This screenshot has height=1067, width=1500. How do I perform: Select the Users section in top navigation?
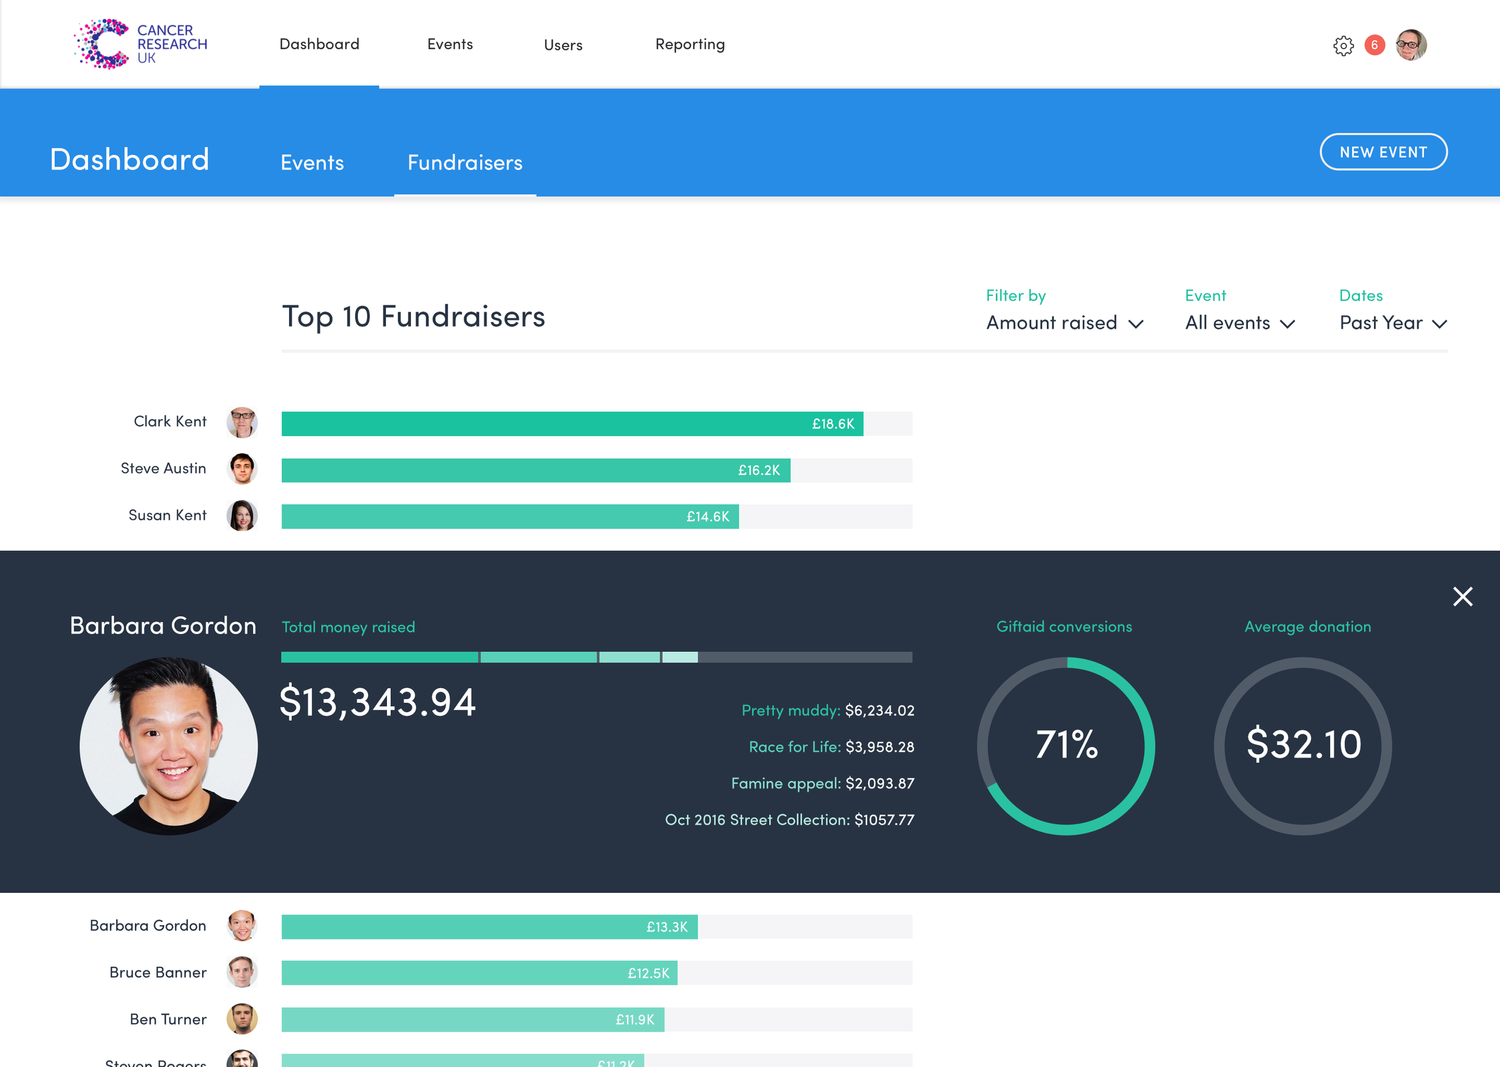[563, 44]
